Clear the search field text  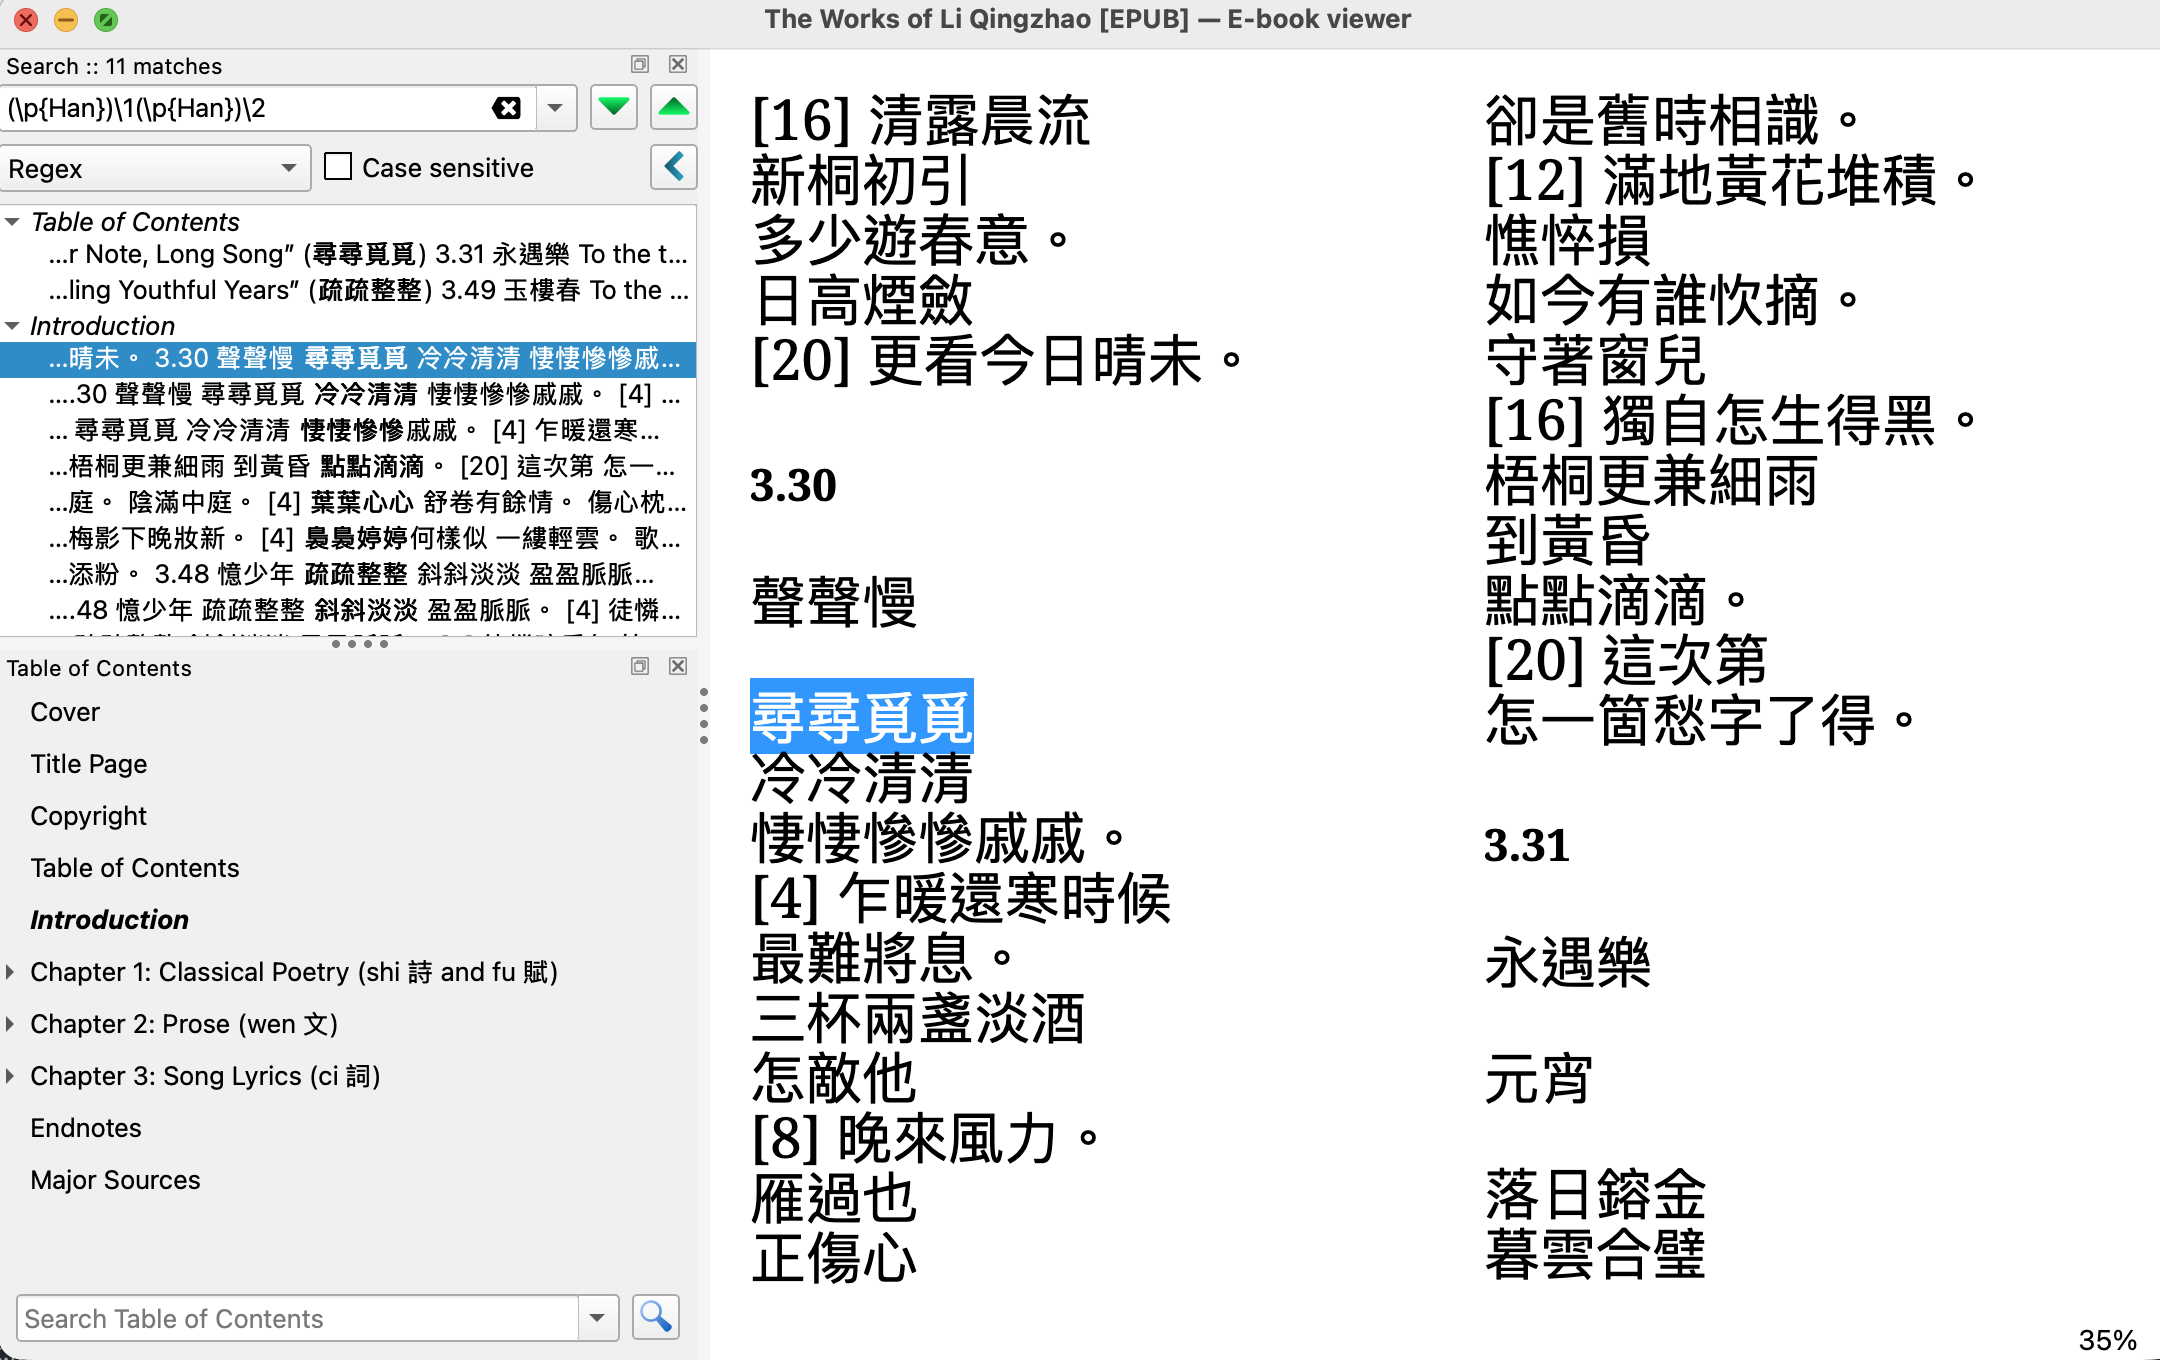pyautogui.click(x=507, y=108)
